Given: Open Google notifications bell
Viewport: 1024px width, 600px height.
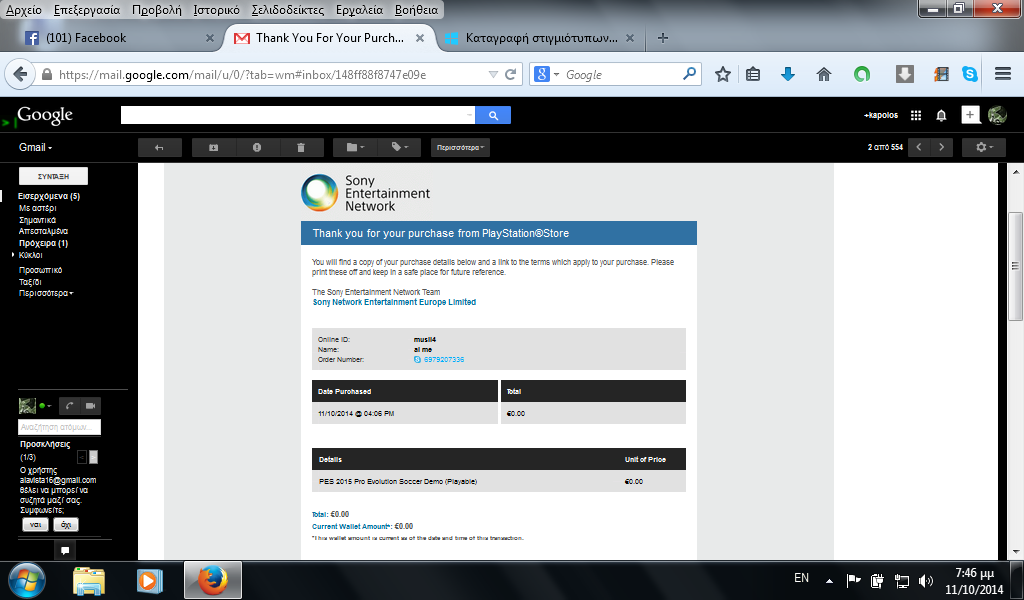Looking at the screenshot, I should (941, 116).
